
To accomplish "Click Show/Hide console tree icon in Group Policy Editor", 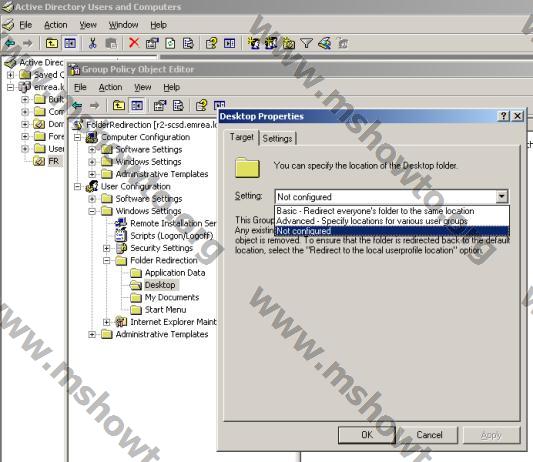I will click(x=137, y=105).
